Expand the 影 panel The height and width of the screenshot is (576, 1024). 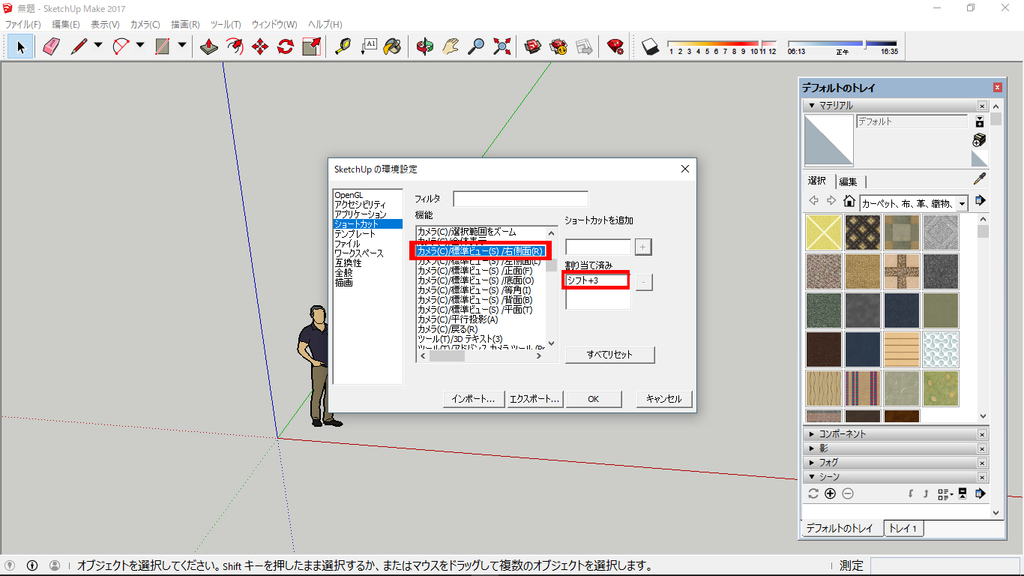tap(812, 448)
